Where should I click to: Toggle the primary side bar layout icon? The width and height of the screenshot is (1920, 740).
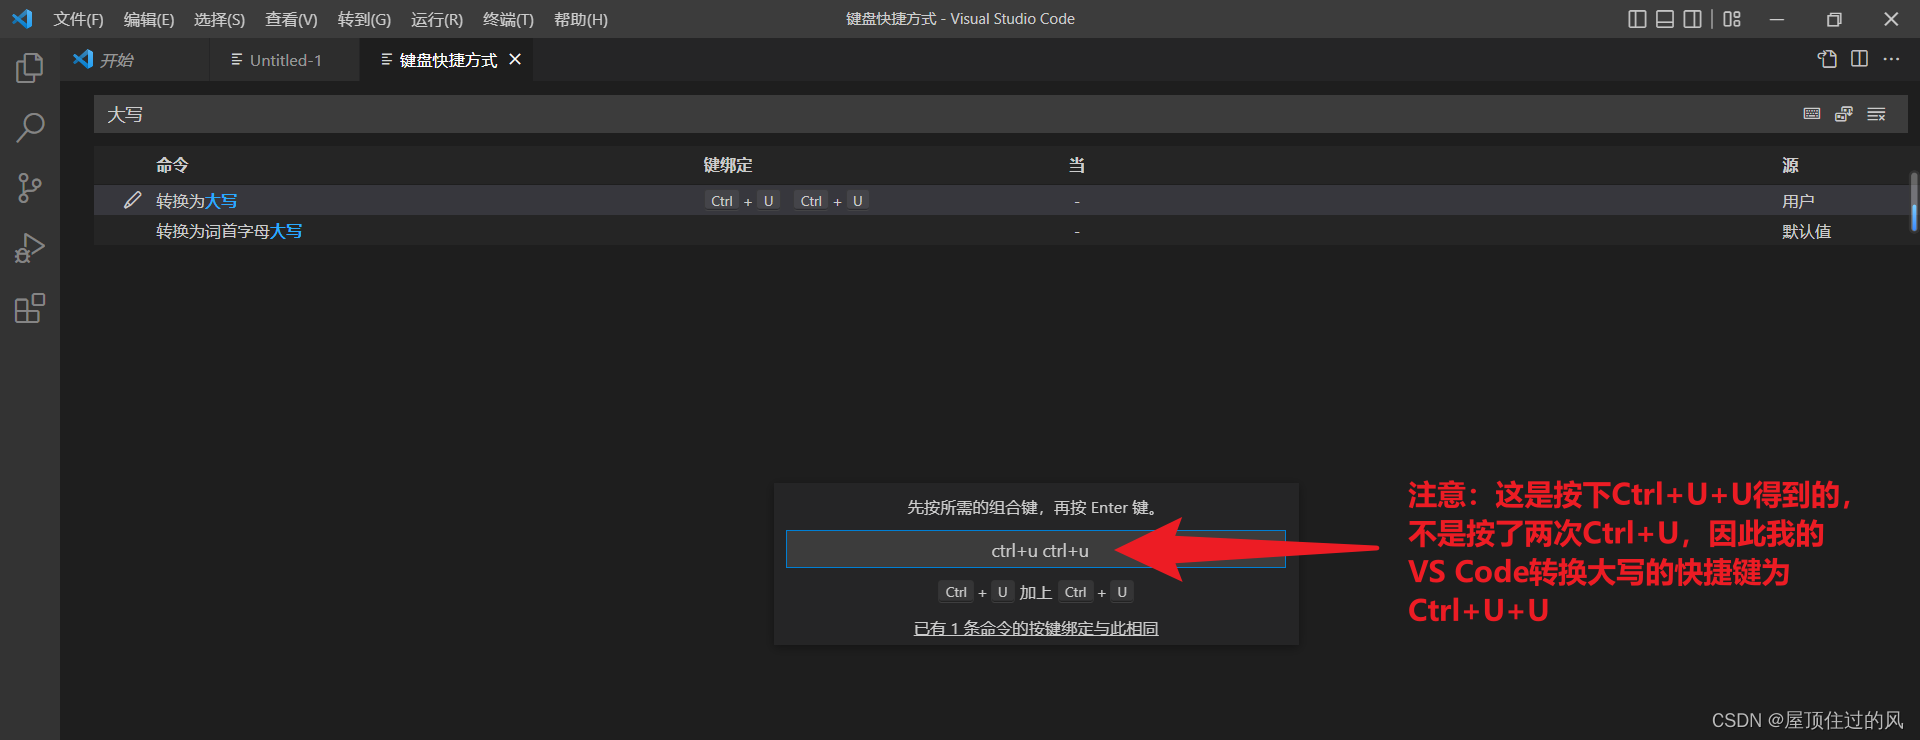coord(1637,19)
